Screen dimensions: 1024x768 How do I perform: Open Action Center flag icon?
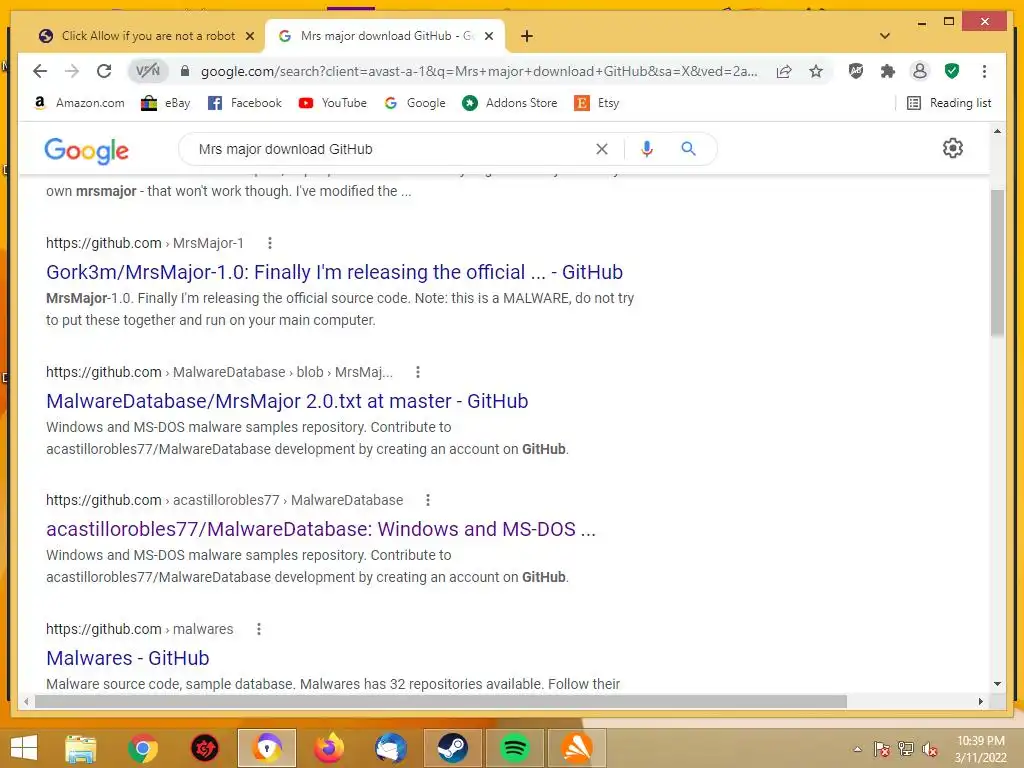[882, 749]
